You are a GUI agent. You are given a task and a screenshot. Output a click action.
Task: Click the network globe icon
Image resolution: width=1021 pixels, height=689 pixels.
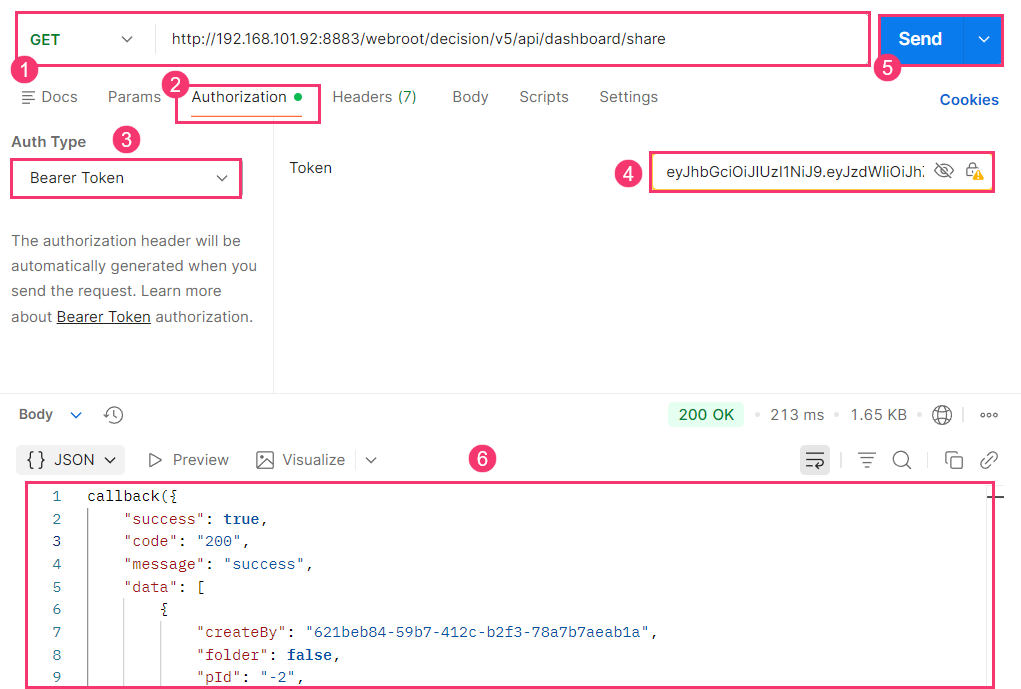coord(941,415)
